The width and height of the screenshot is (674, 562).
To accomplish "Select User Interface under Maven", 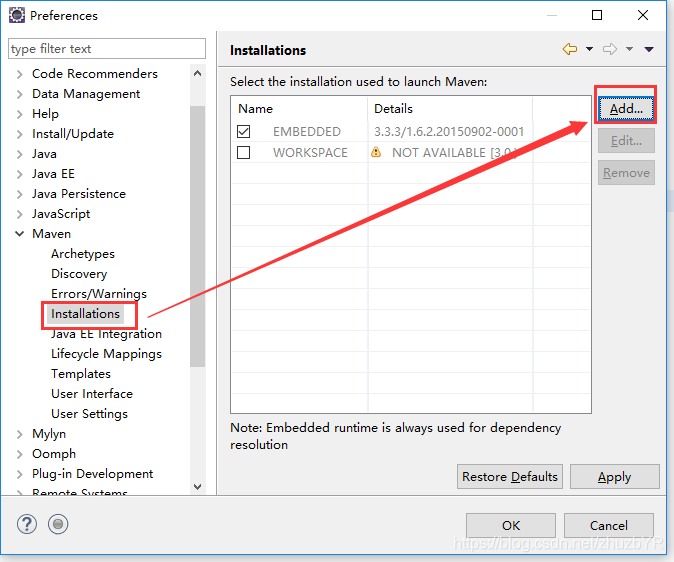I will (x=92, y=394).
